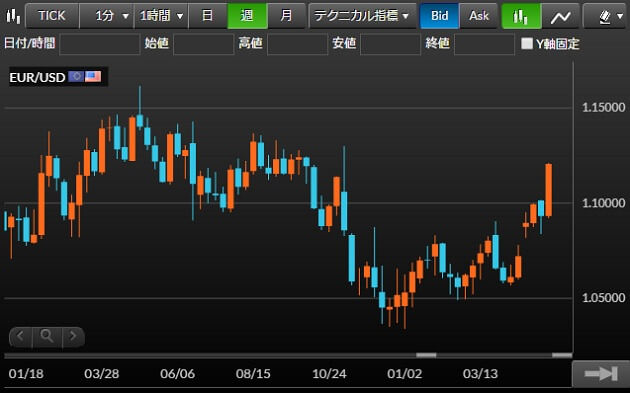Click the left scrollbar handle

click(426, 355)
